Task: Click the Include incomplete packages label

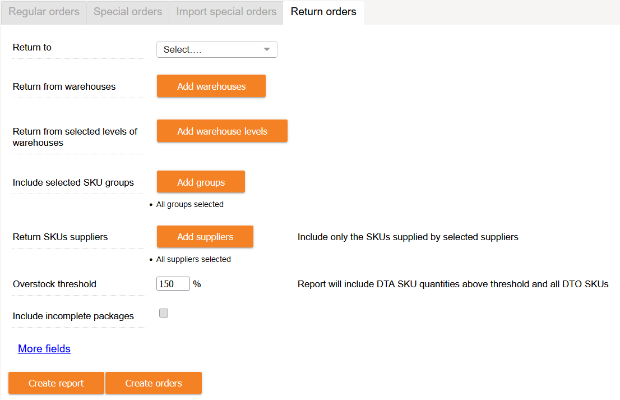Action: (73, 316)
